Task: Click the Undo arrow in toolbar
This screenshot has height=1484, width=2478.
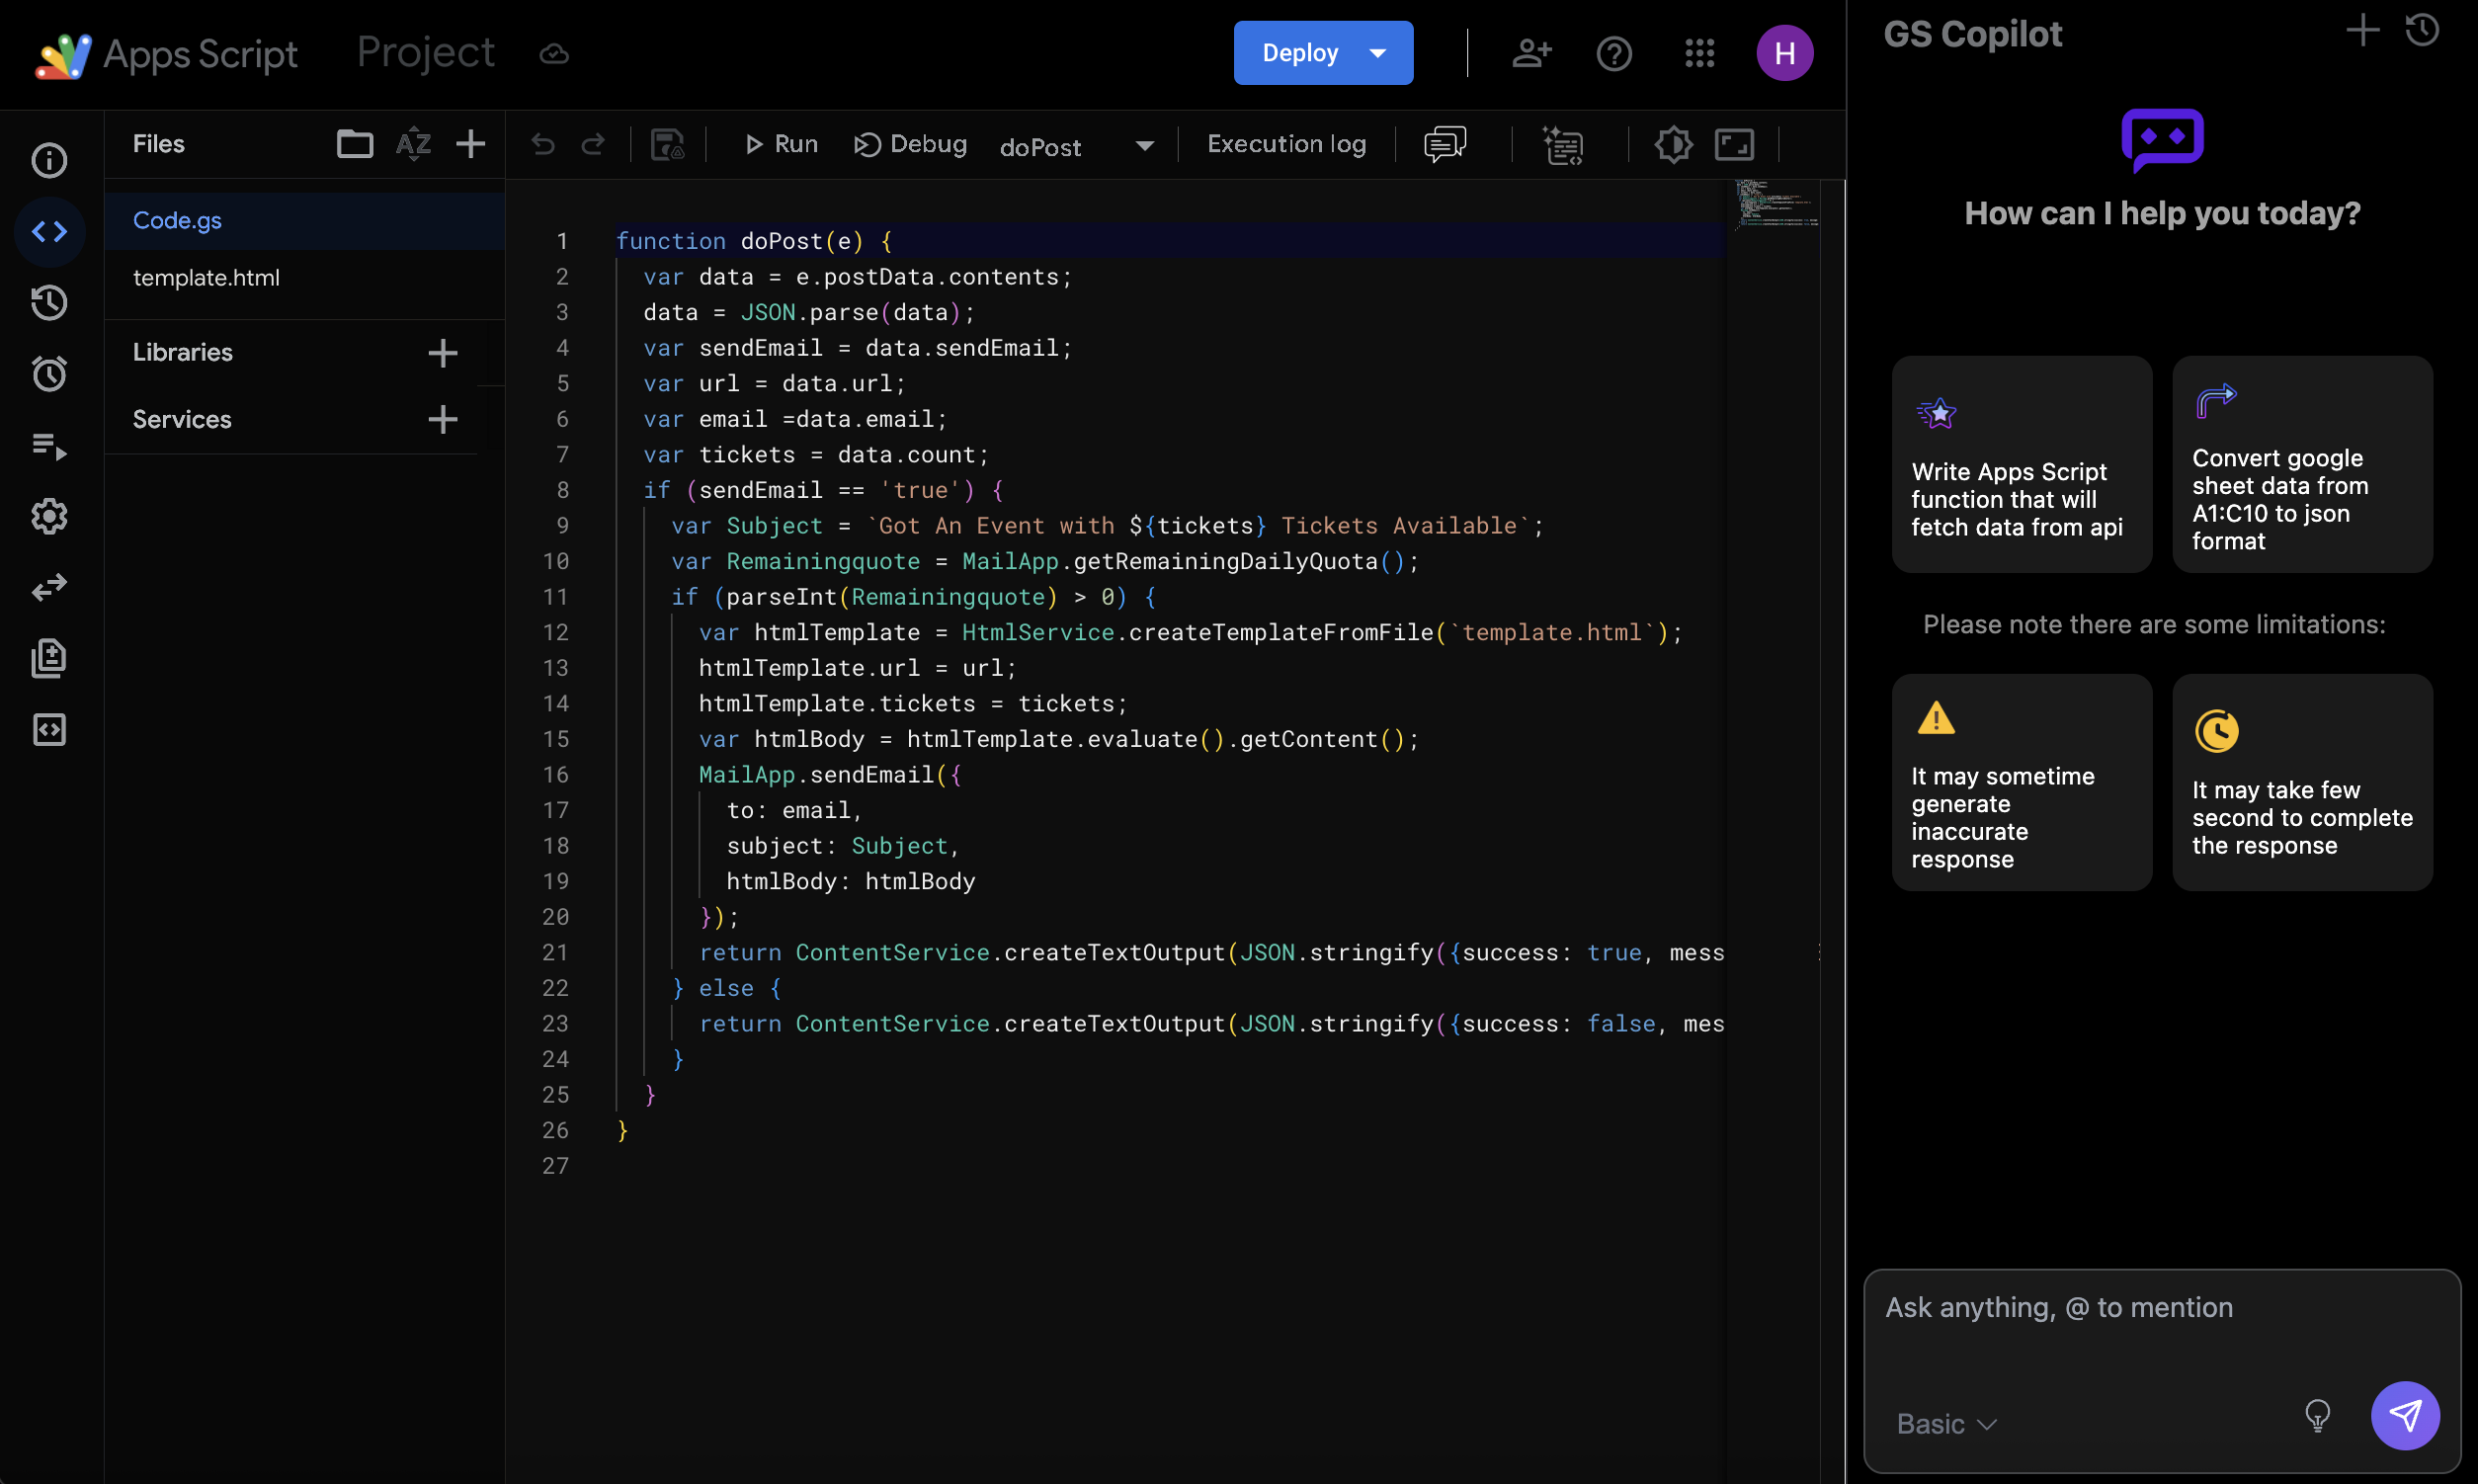Action: click(543, 145)
